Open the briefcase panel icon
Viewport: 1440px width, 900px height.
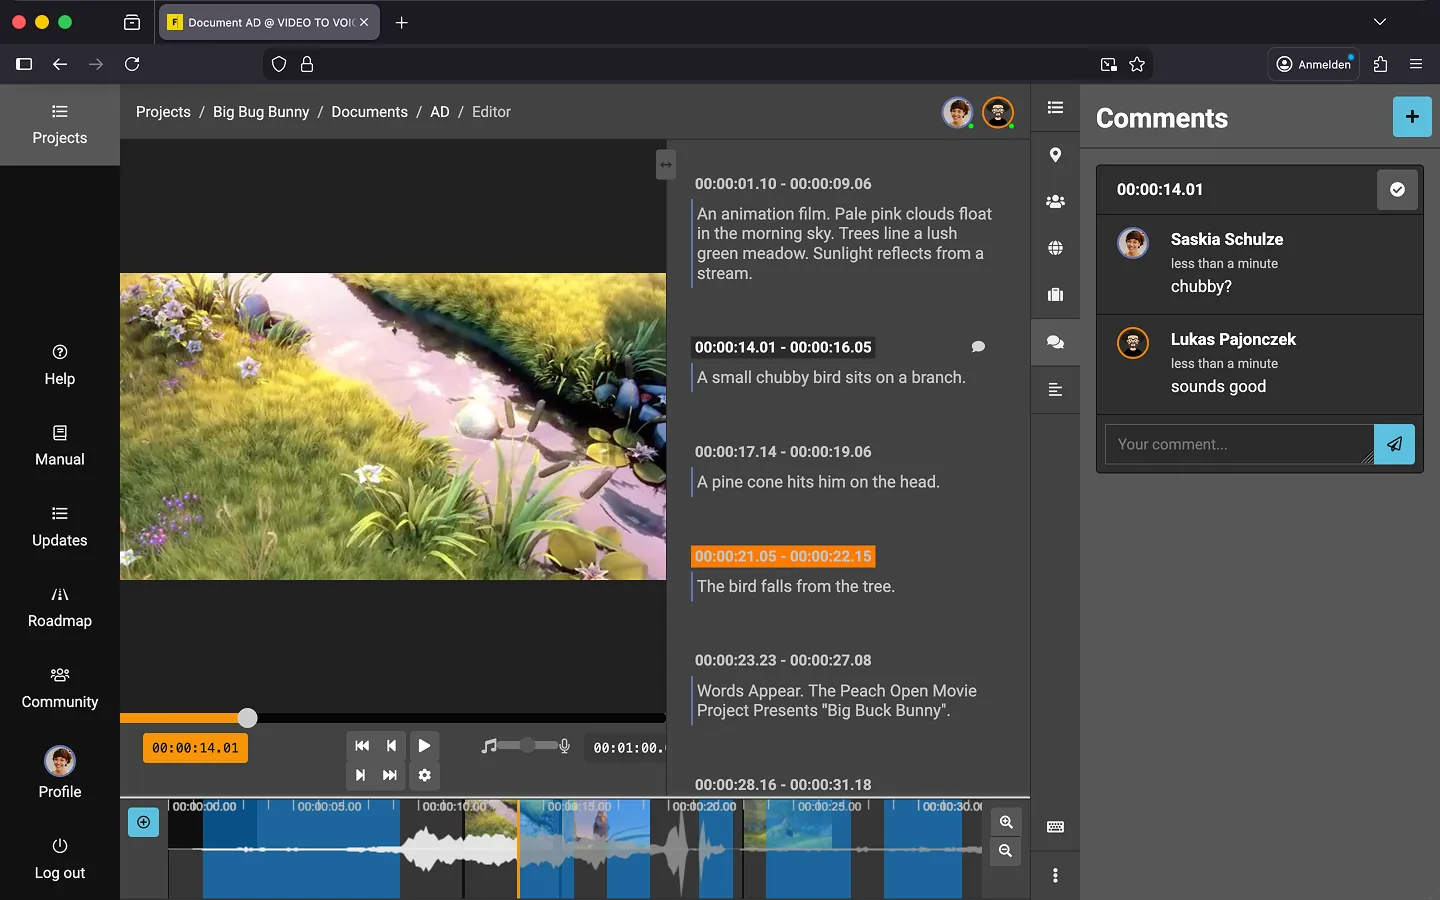[x=1055, y=295]
